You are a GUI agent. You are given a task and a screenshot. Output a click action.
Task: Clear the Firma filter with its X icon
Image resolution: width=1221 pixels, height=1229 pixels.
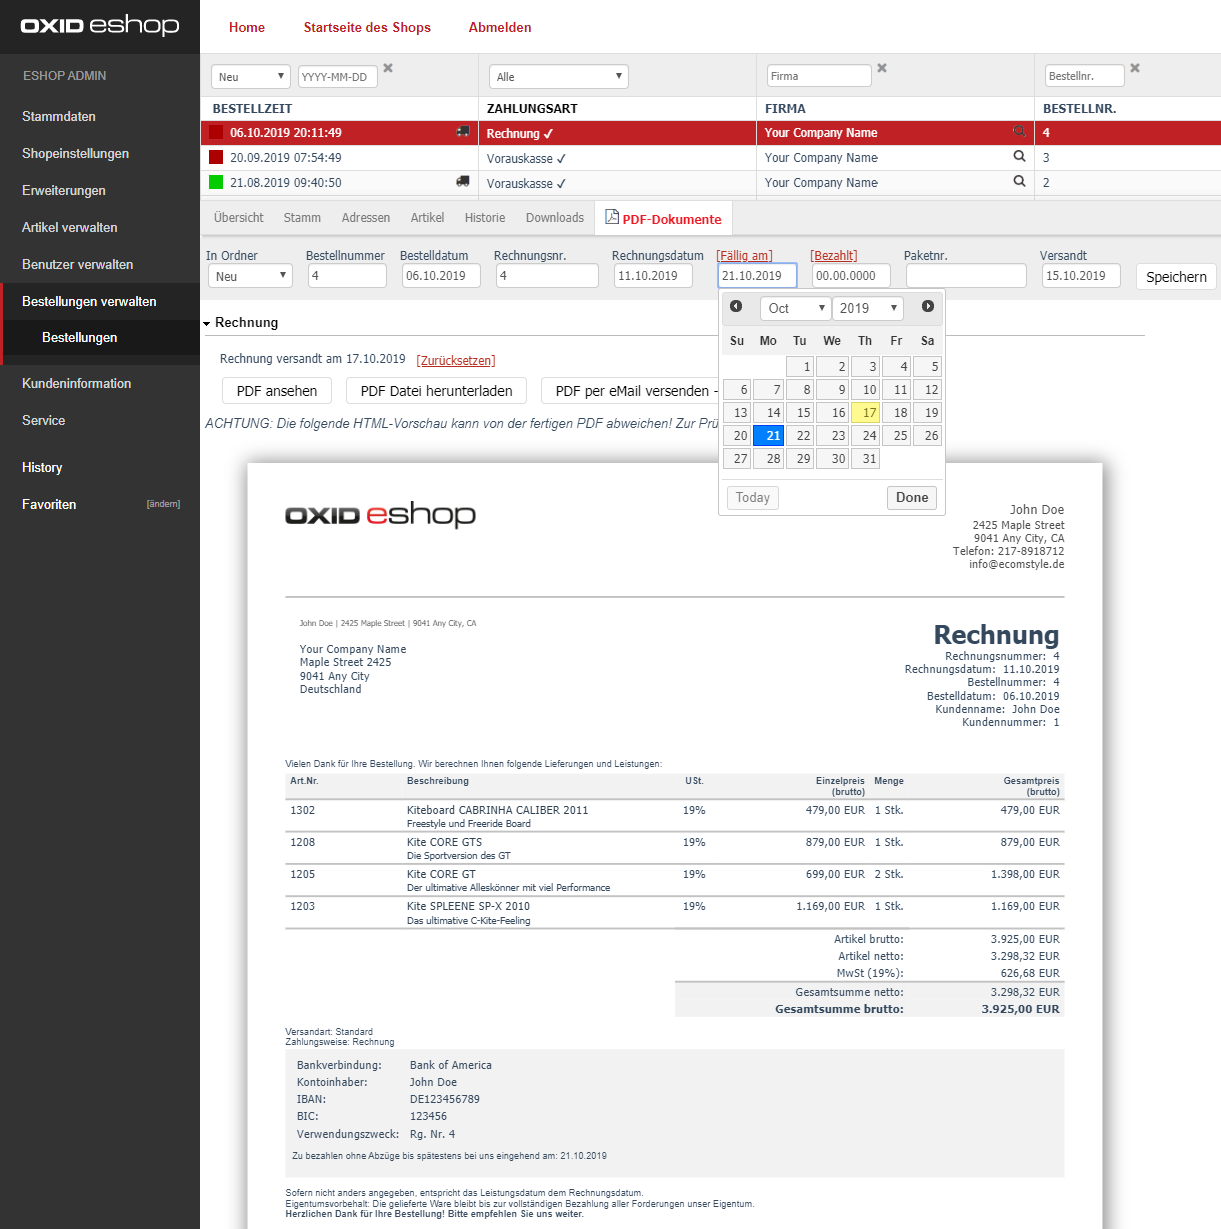tap(882, 68)
